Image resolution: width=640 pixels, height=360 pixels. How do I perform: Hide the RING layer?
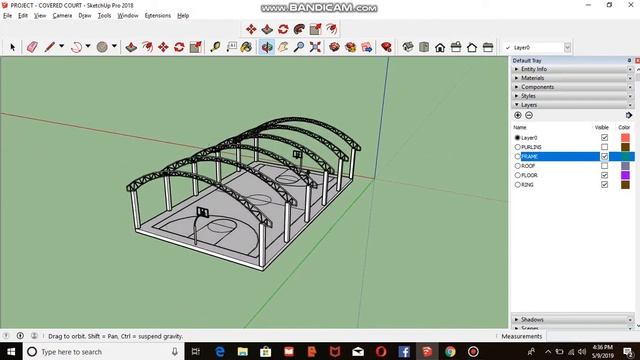tap(604, 184)
